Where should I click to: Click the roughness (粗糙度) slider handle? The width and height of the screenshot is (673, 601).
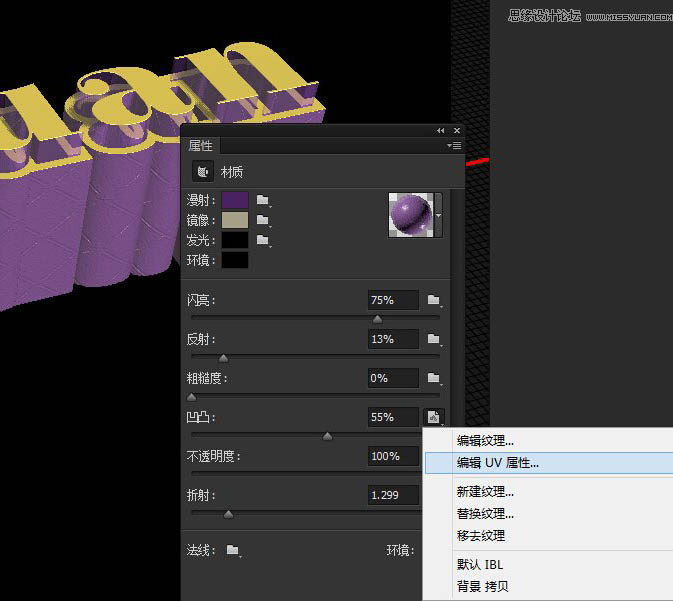(x=191, y=397)
